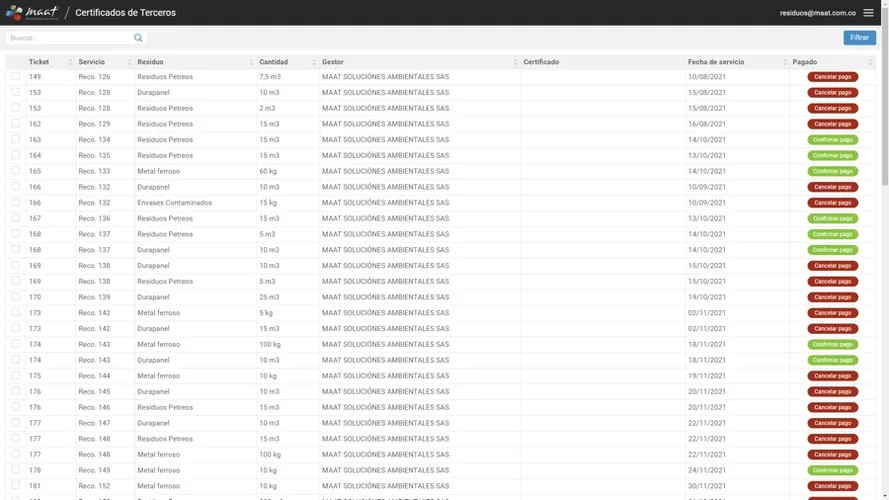The width and height of the screenshot is (889, 500).
Task: Click the Certificados de Terceros page title
Action: coord(125,13)
